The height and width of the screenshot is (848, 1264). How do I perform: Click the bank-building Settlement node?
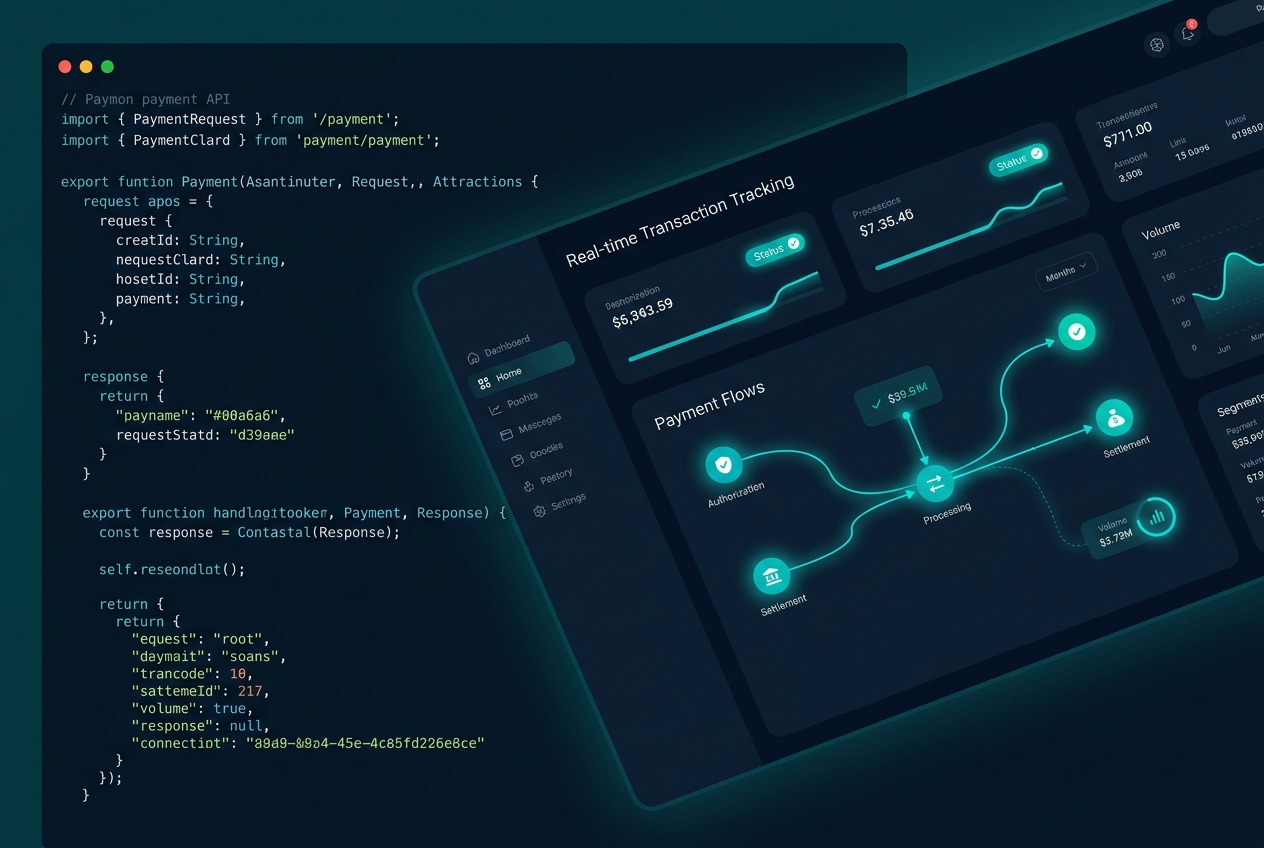click(x=771, y=576)
